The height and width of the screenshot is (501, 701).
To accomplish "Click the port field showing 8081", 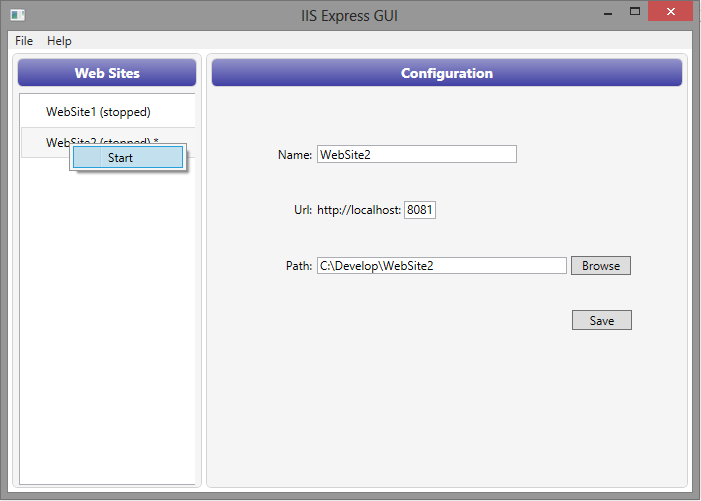I will tap(420, 210).
